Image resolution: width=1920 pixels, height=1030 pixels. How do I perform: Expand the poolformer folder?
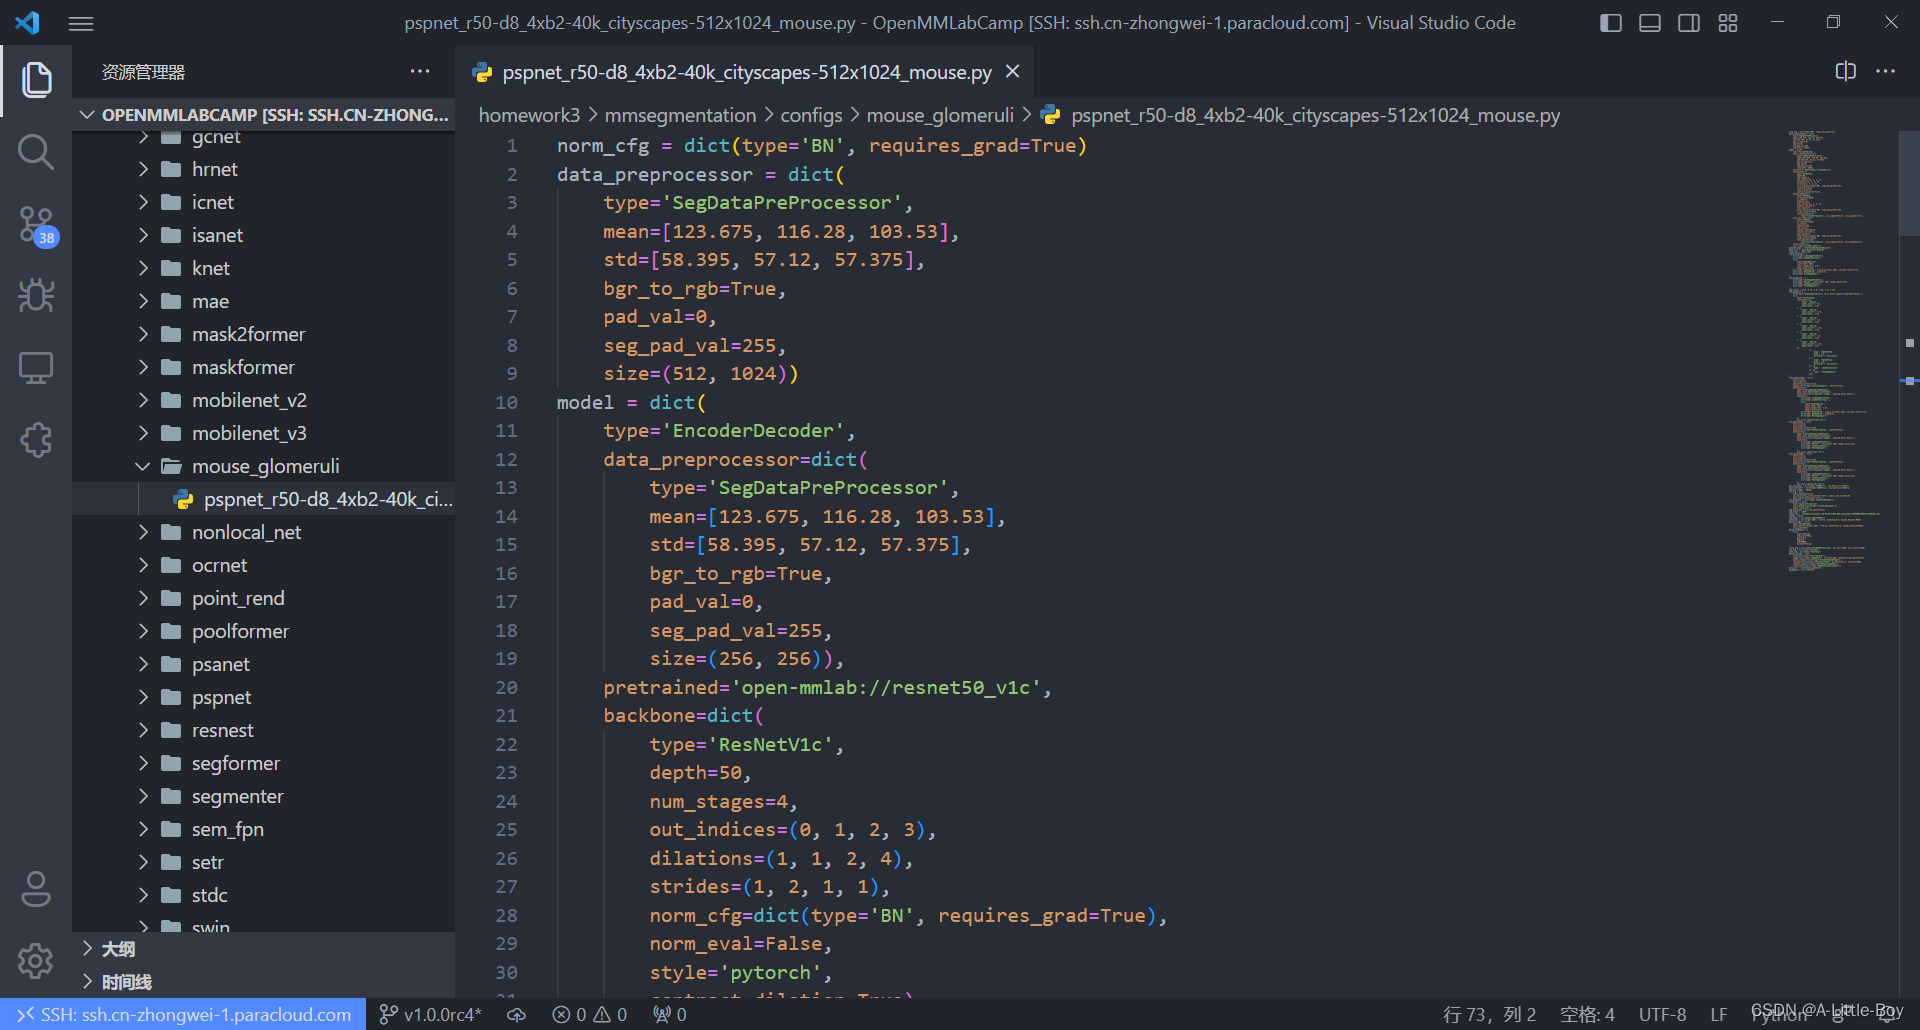pos(265,631)
